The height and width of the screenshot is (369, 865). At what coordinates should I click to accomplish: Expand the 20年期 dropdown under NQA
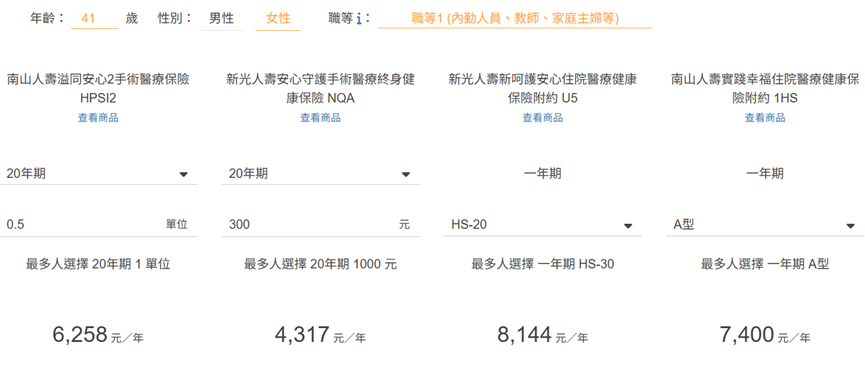[321, 174]
